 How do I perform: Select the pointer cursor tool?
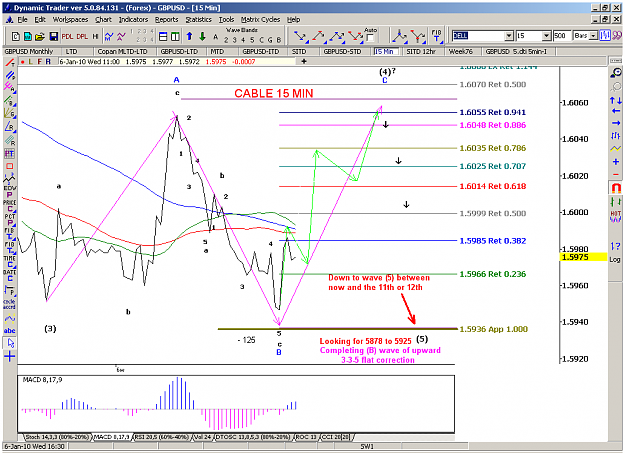click(x=10, y=343)
